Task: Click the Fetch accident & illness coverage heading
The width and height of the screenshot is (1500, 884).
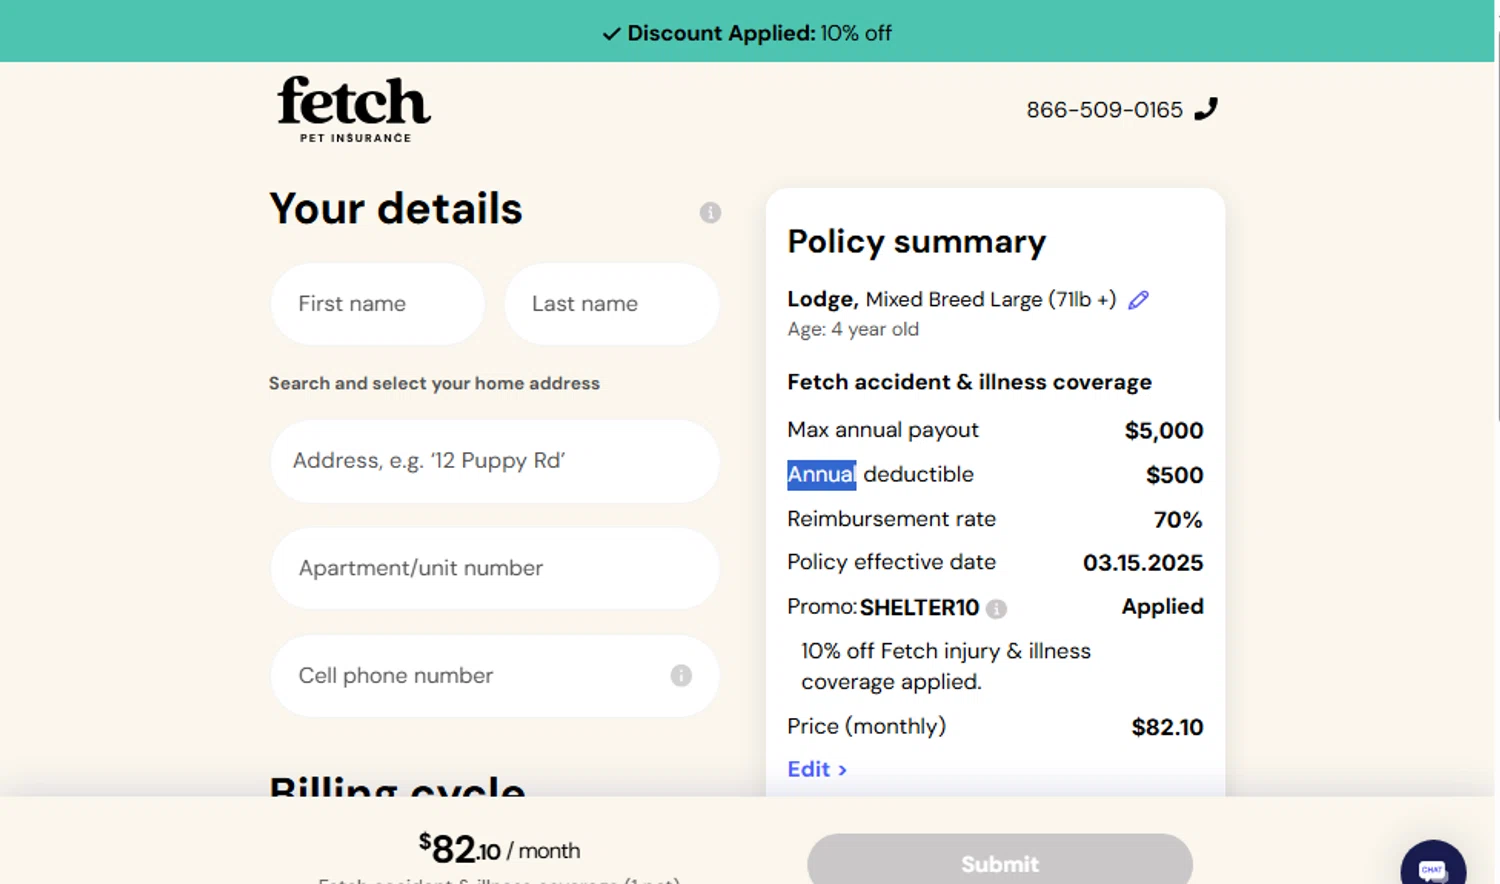Action: (969, 382)
